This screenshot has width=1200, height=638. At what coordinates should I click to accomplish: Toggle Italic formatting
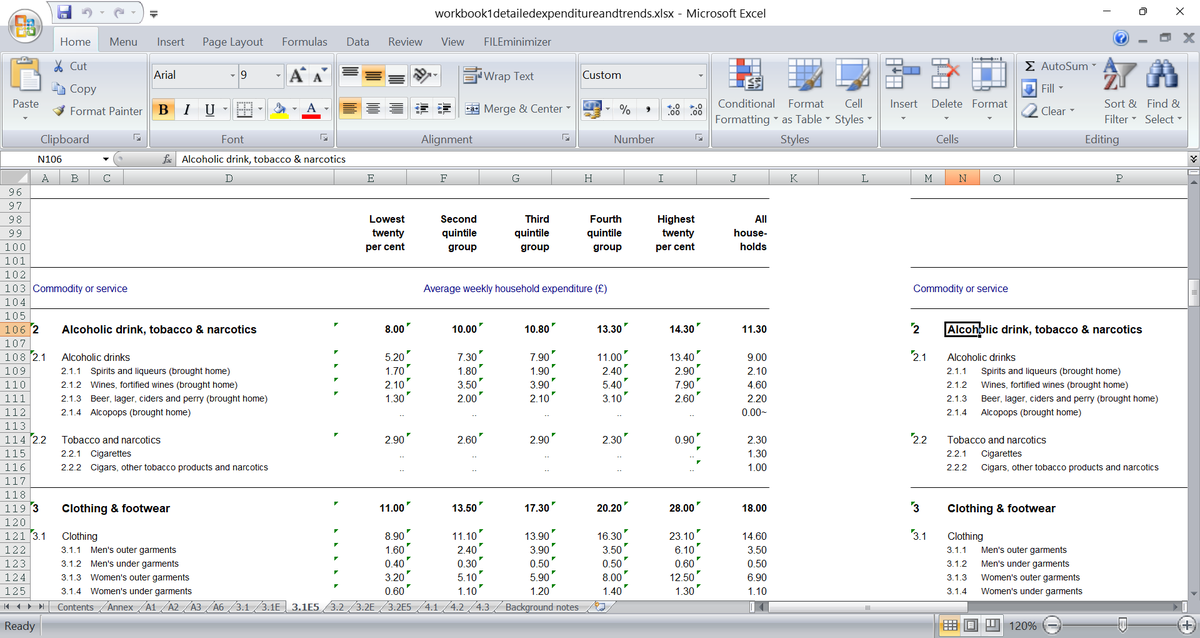tap(184, 109)
